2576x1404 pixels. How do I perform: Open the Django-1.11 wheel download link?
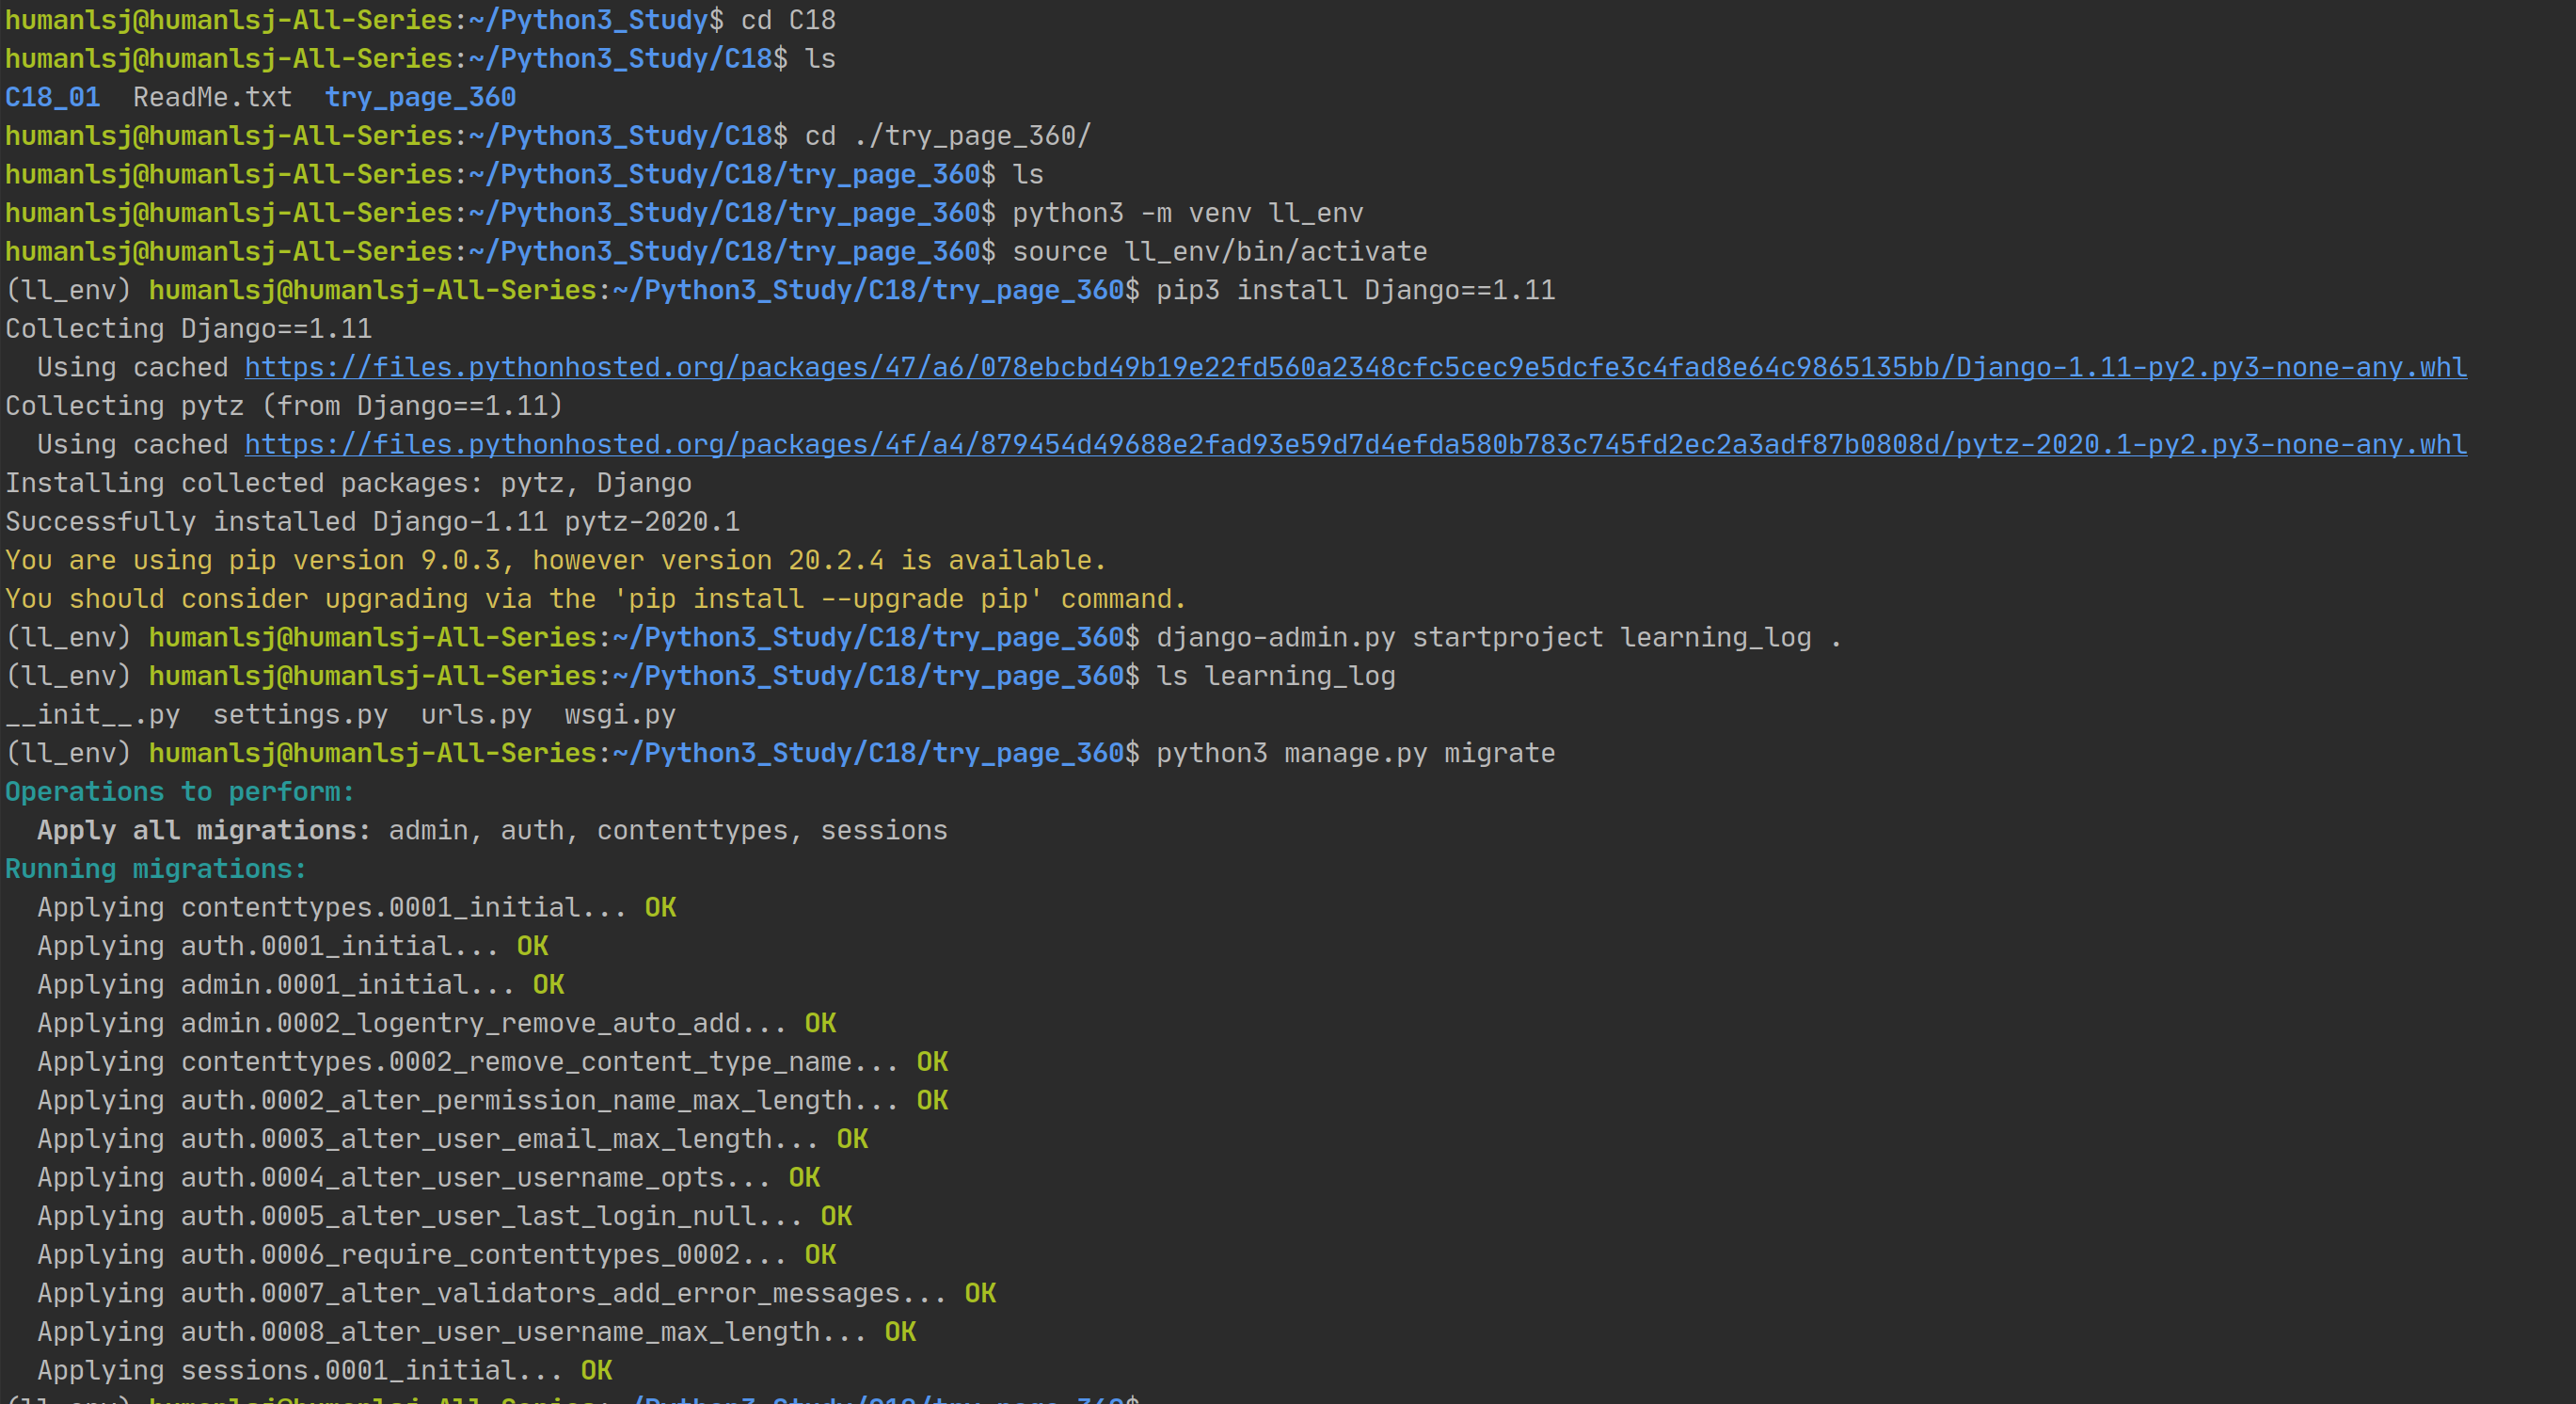coord(1355,368)
